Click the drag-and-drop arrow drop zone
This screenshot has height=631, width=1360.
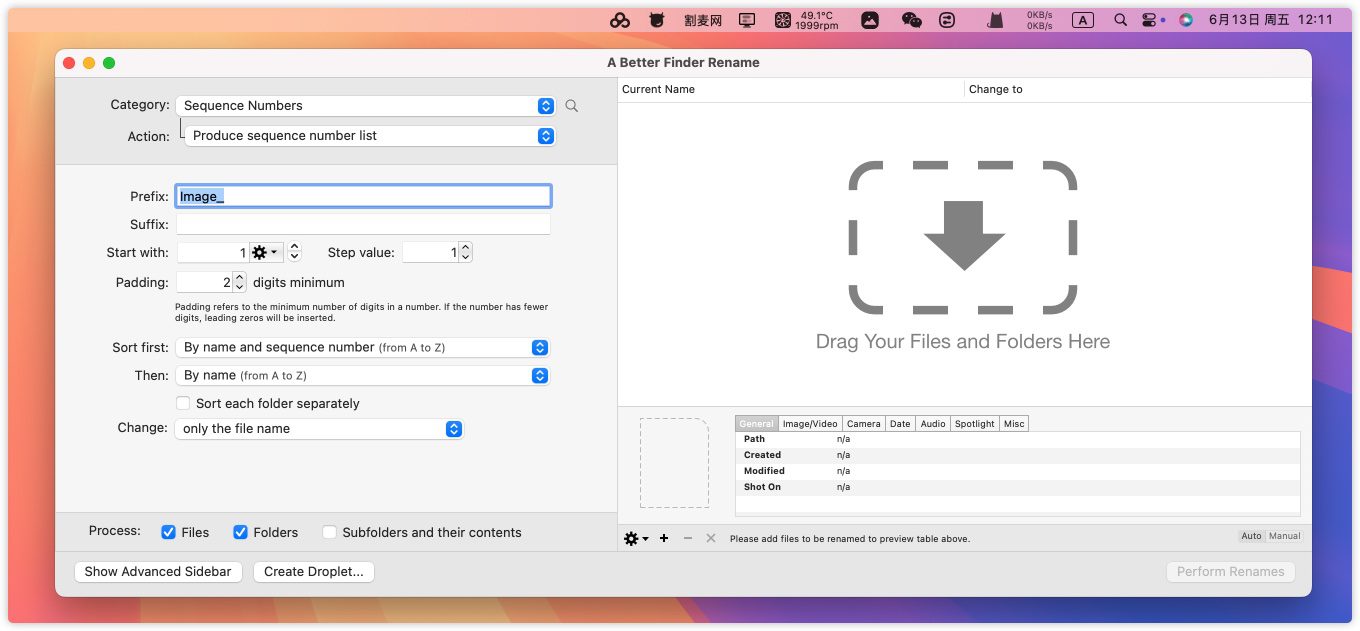(x=963, y=237)
